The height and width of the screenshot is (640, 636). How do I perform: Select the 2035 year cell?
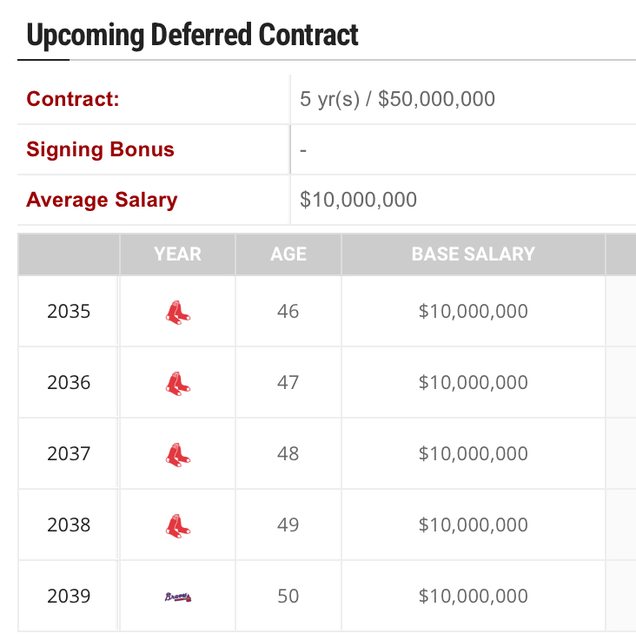69,312
